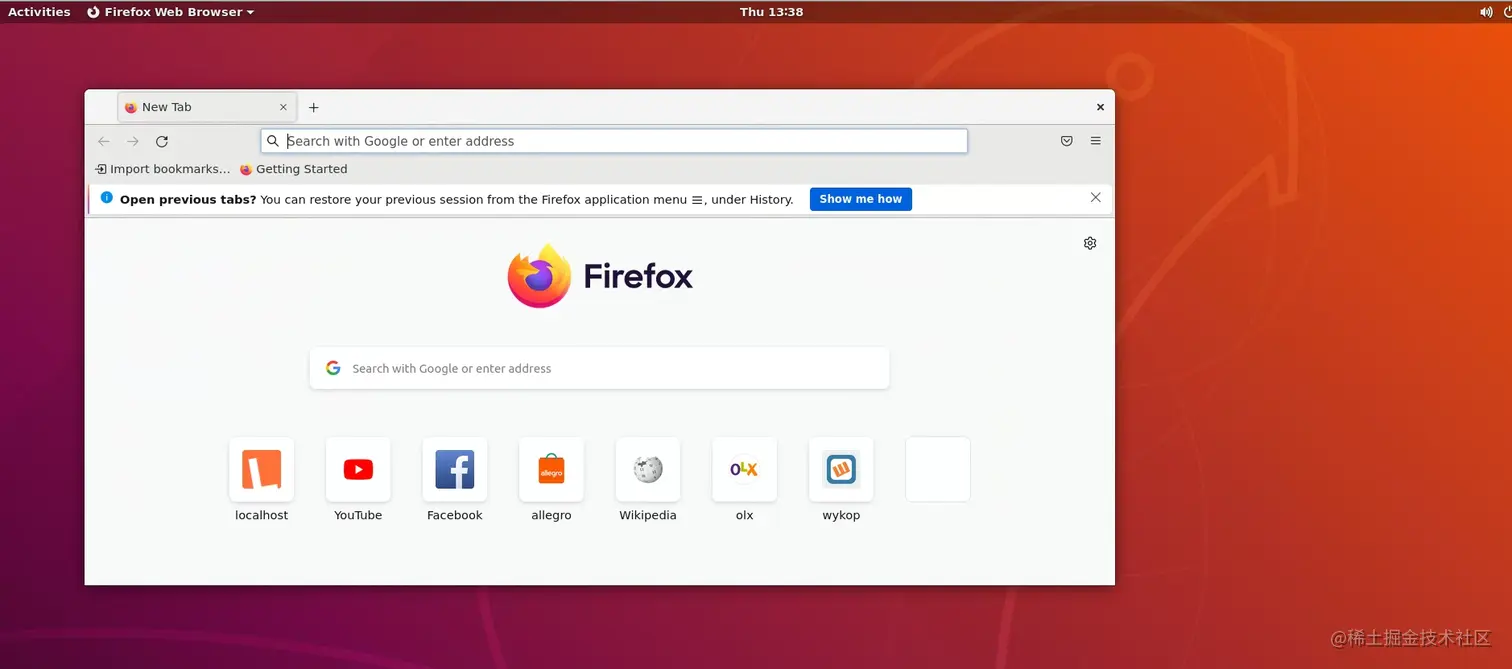
Task: Open the Firefox Web Browser app menu
Action: (170, 12)
